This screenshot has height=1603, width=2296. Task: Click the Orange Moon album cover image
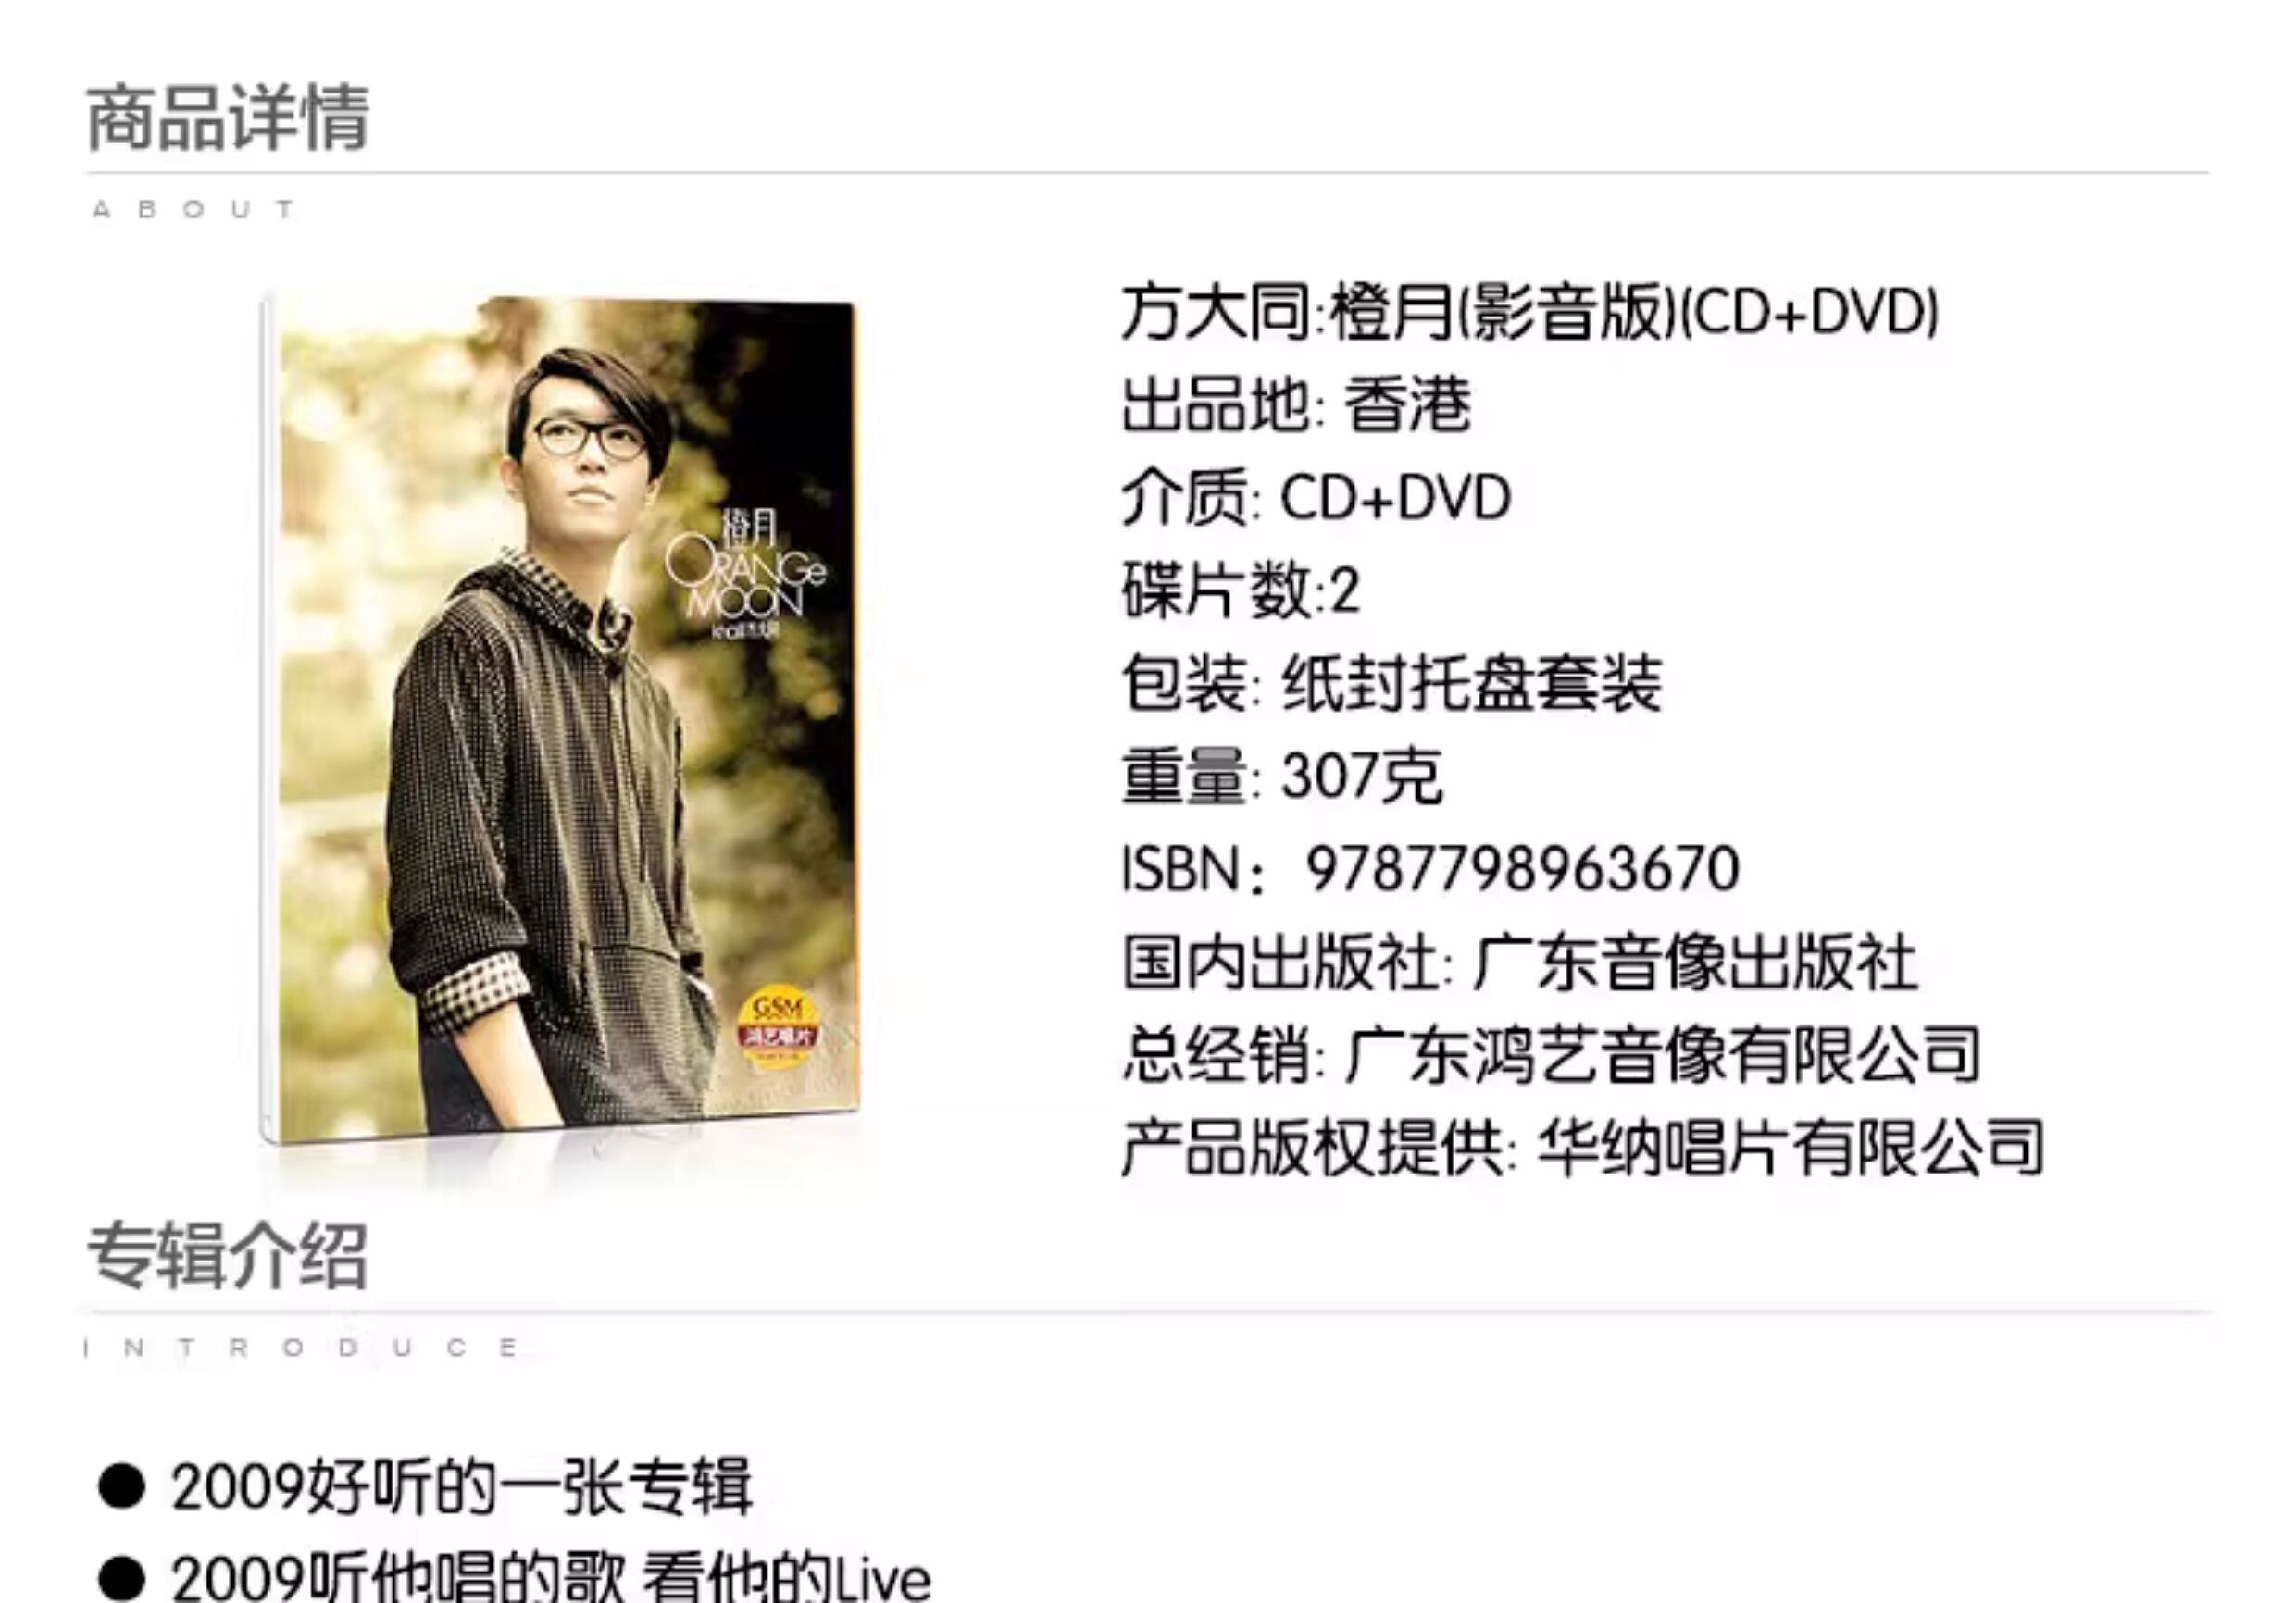click(x=560, y=719)
